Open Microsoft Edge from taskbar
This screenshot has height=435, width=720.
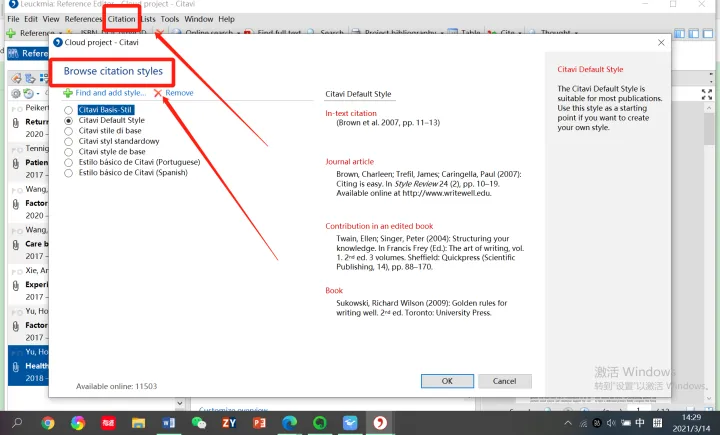(x=289, y=423)
